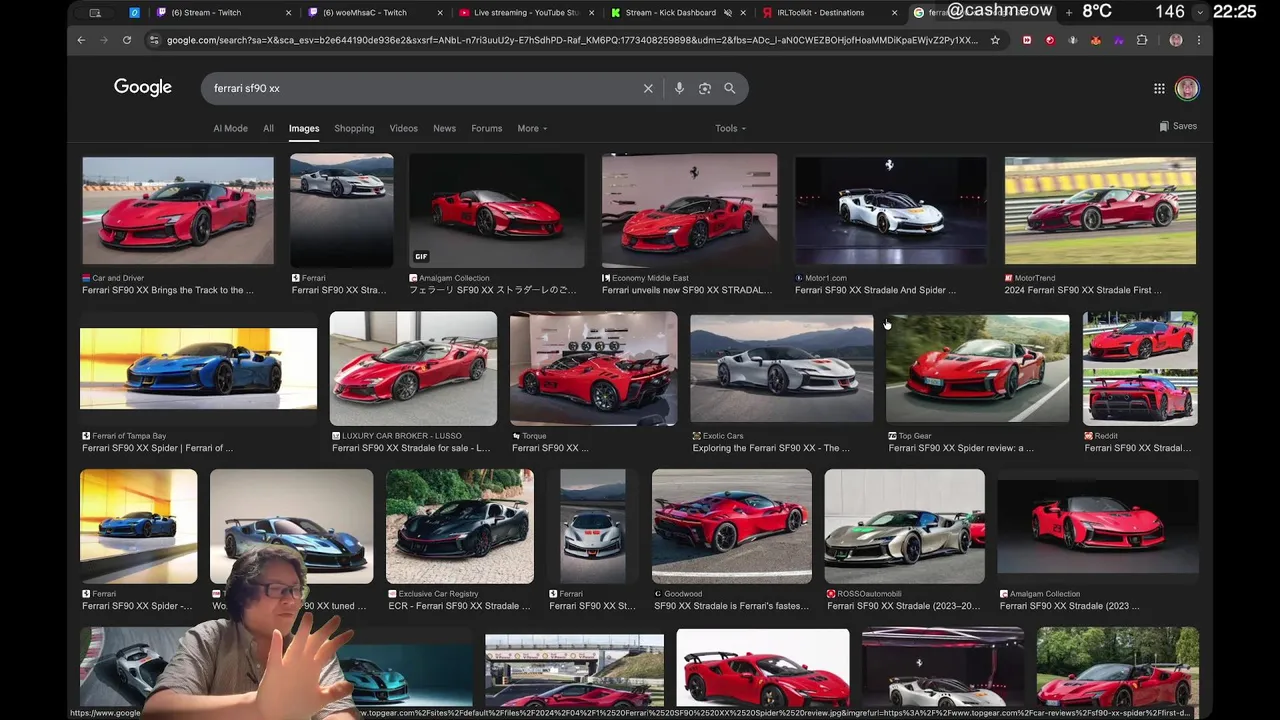Go forward with the browser forward arrow
Screen dimensions: 1280x720
tap(104, 40)
